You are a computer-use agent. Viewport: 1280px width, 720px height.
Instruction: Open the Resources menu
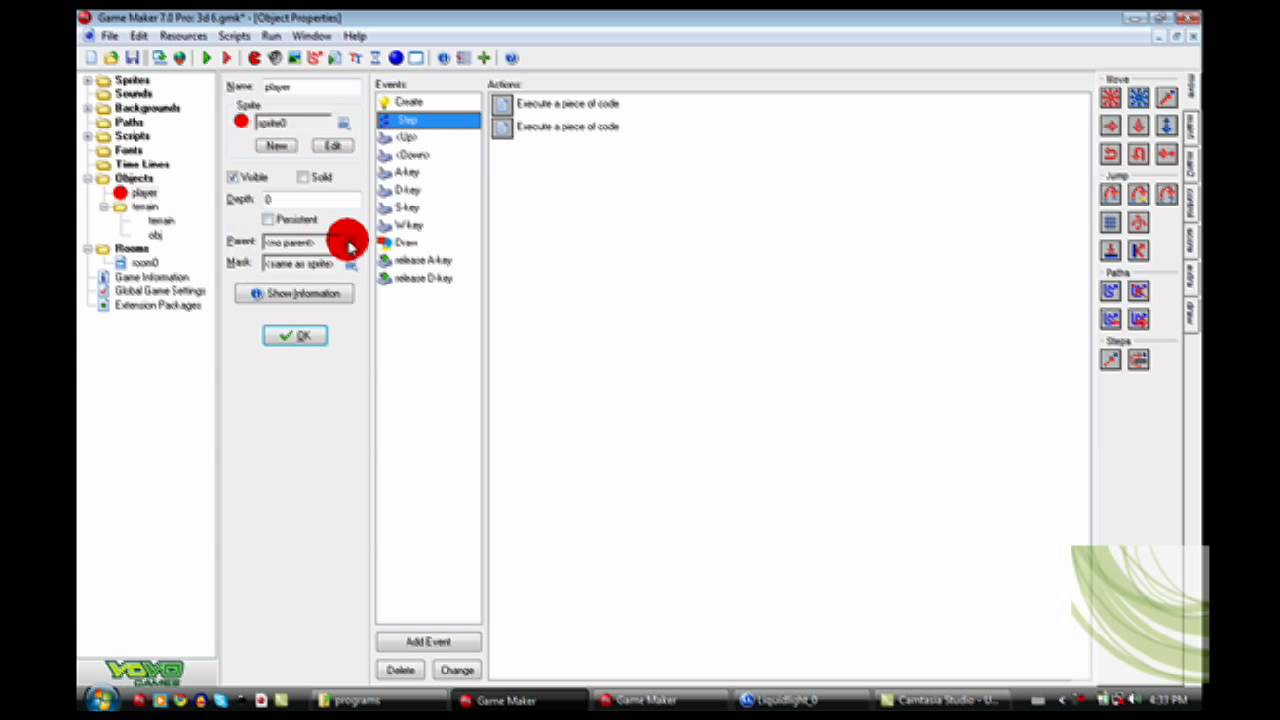pos(183,36)
